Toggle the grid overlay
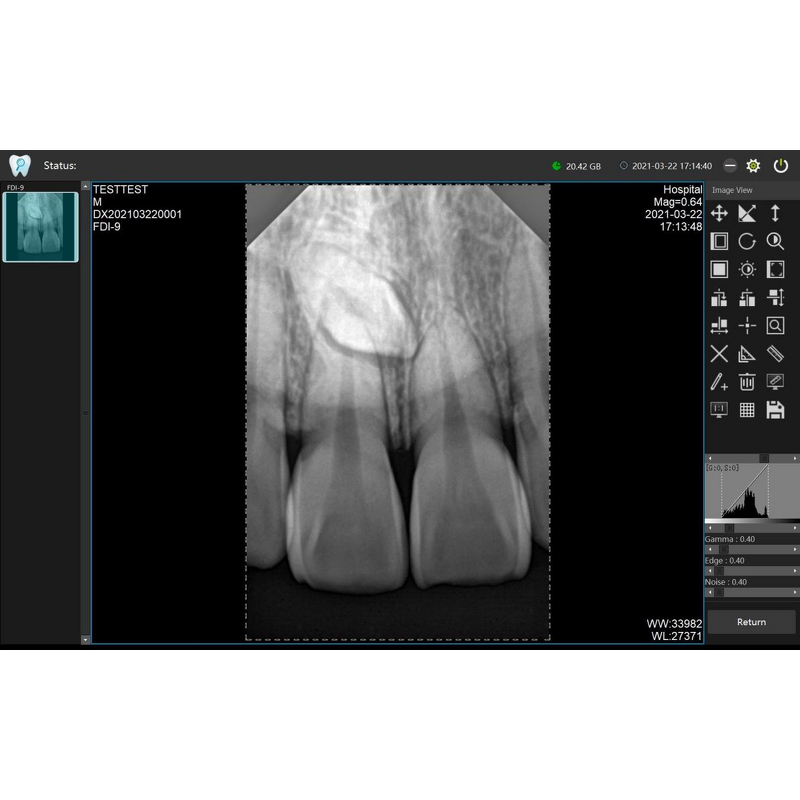Viewport: 800px width, 800px height. 747,408
